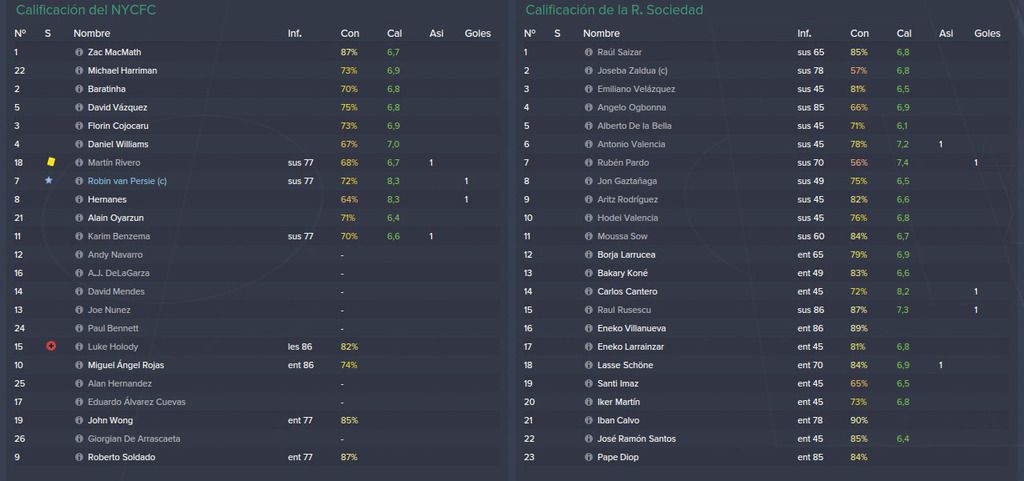Screen dimensions: 1024x481
Task: Click Calificación del NYCFC heading
Action: click(86, 10)
